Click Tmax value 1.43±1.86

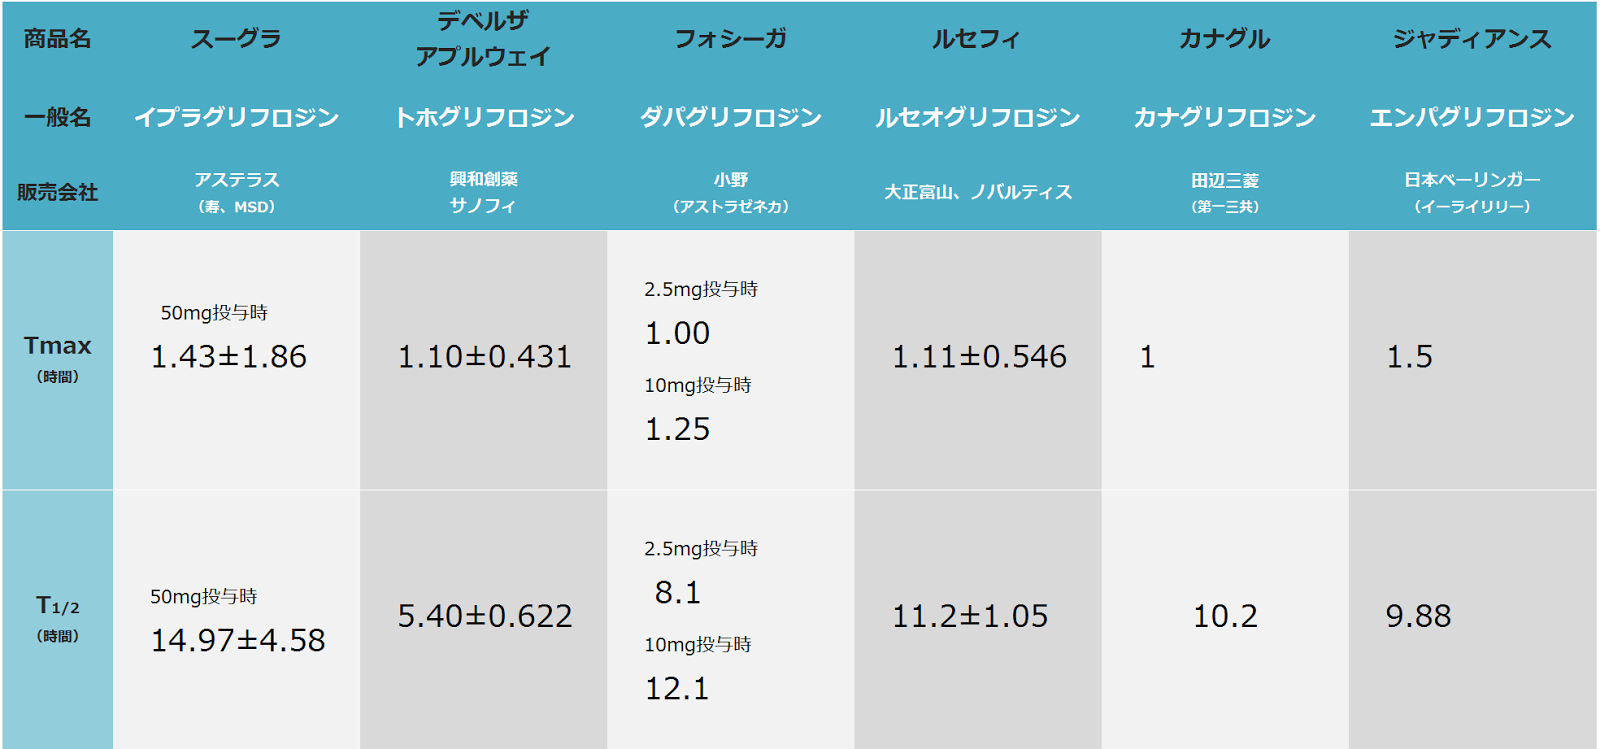[x=228, y=357]
